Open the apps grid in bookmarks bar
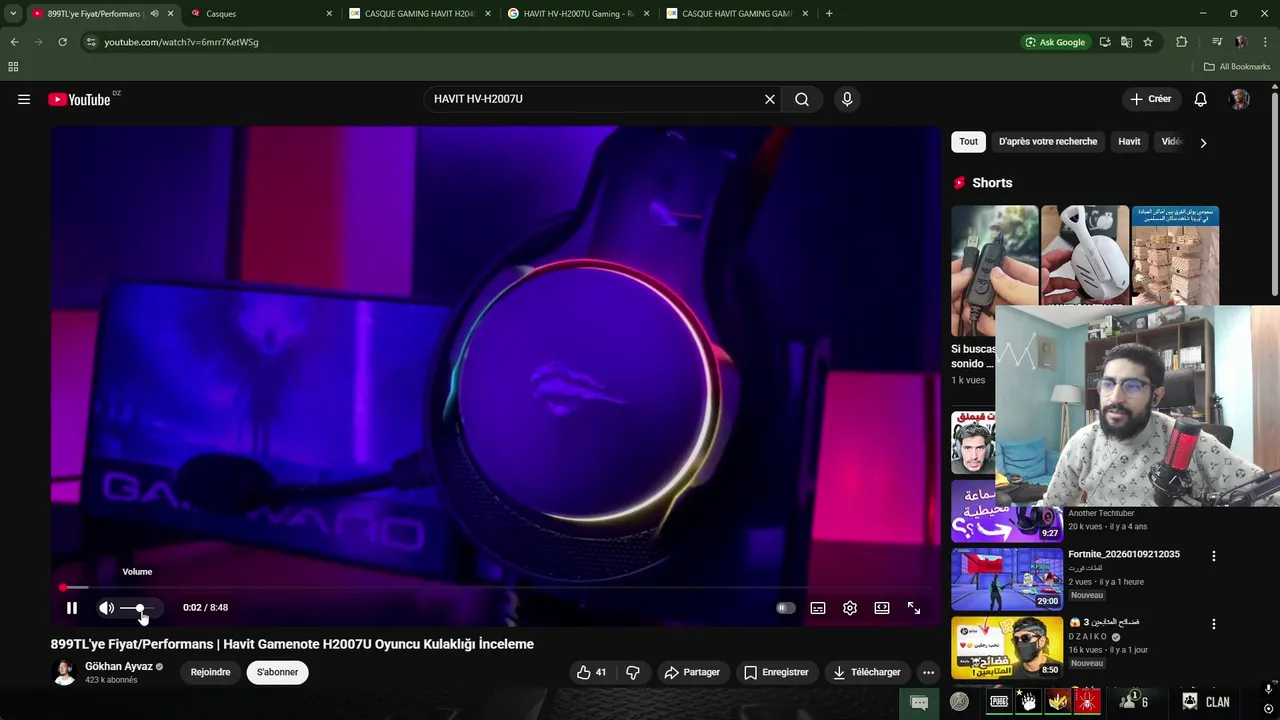Viewport: 1280px width, 720px height. click(13, 67)
